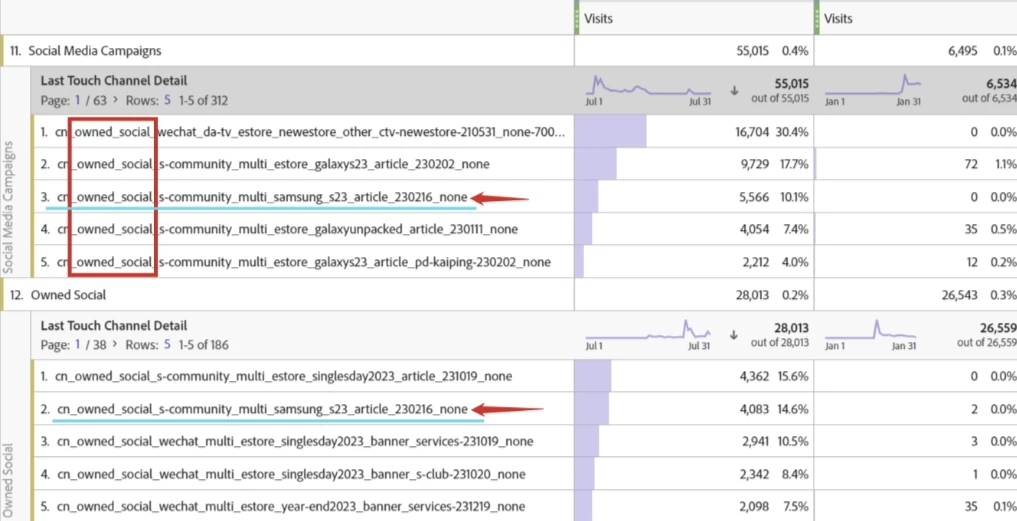This screenshot has height=521, width=1017.
Task: Click the 2,212 4.0% visits cell
Action: click(694, 262)
